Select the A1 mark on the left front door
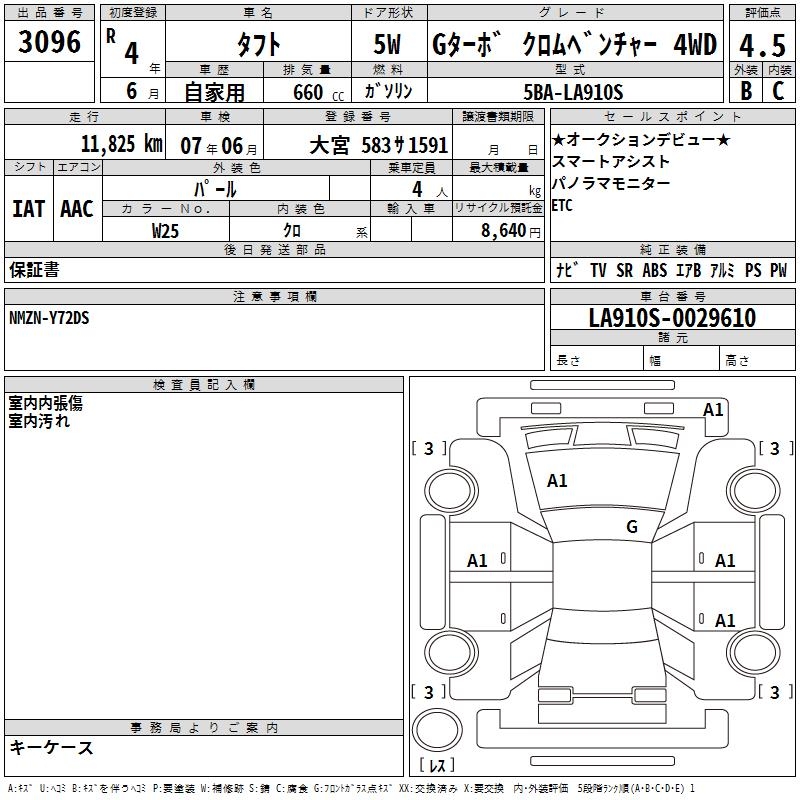 (x=478, y=561)
